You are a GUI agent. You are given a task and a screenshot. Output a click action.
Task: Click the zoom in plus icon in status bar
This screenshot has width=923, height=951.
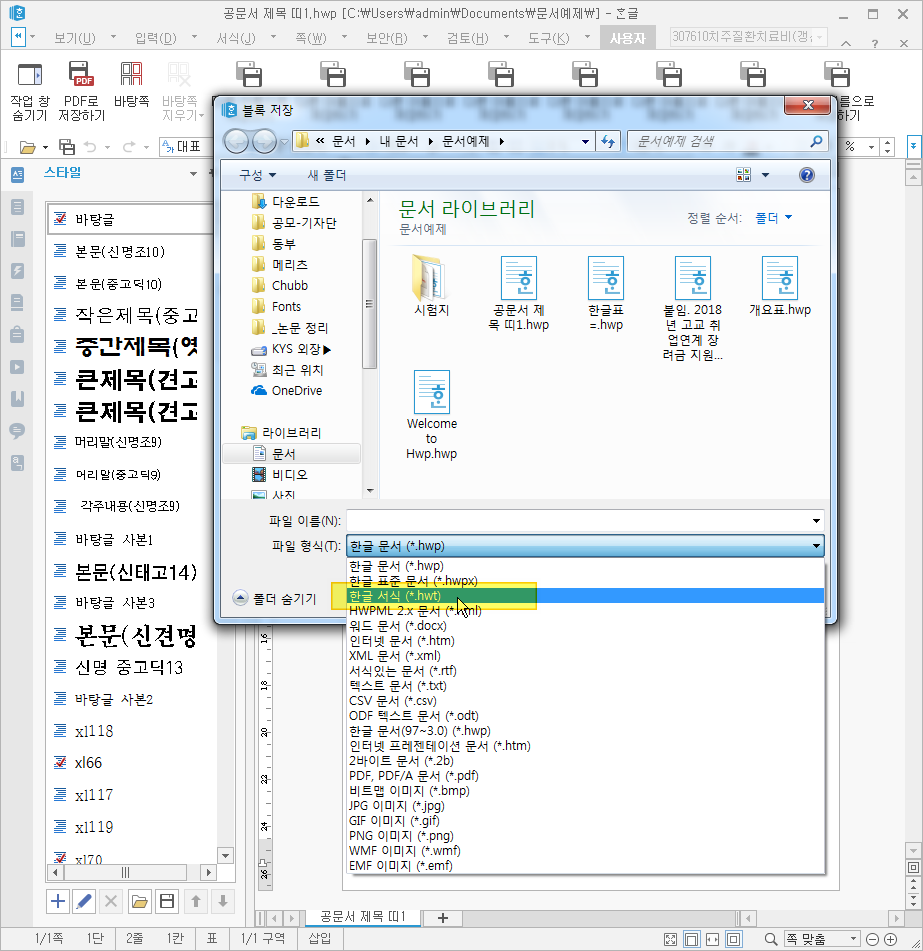(x=891, y=939)
